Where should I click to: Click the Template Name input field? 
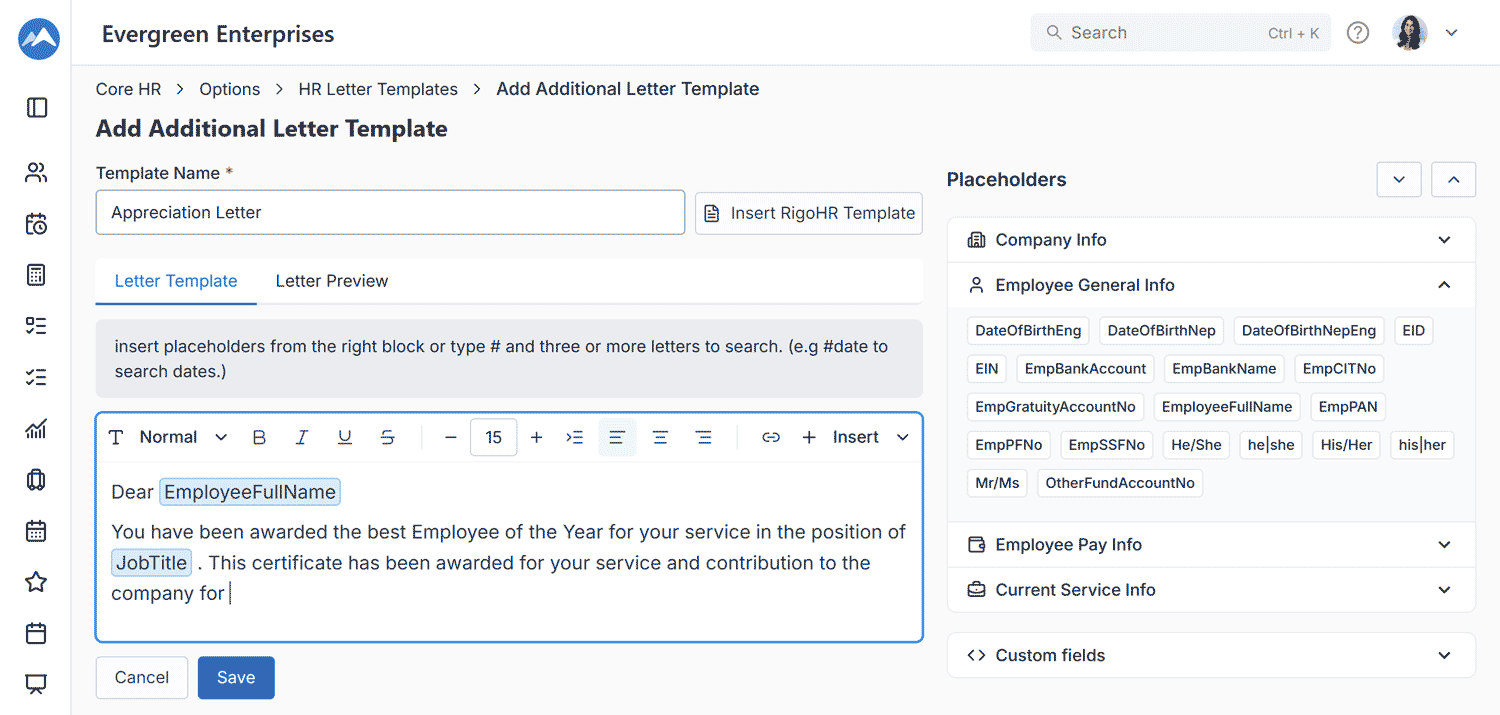tap(390, 213)
